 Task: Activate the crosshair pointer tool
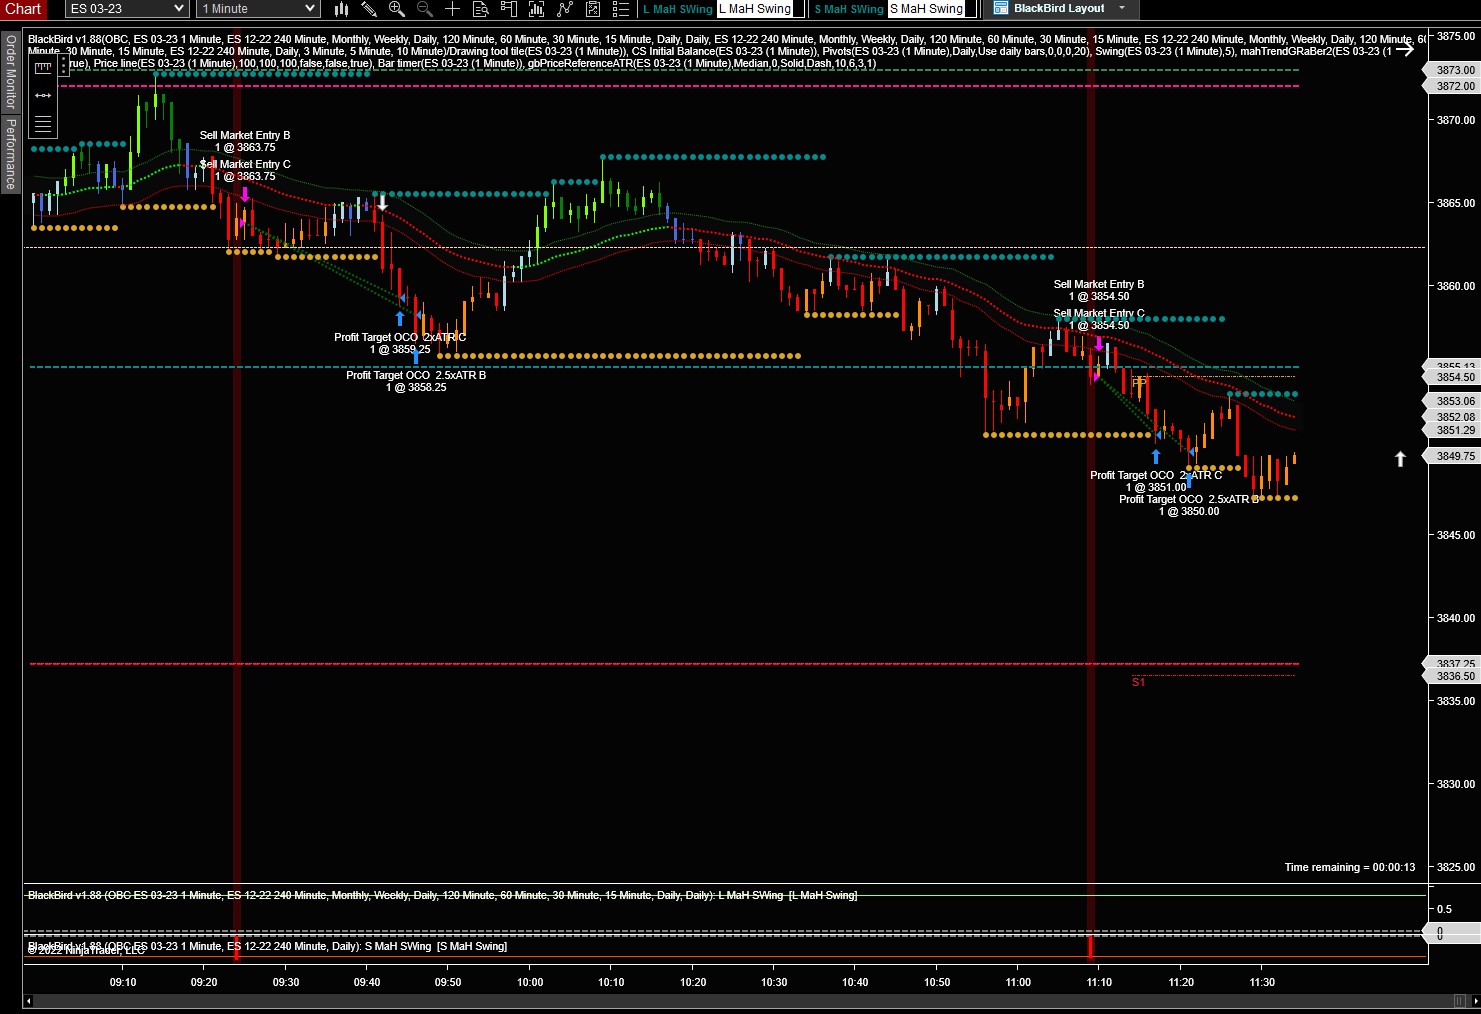[453, 9]
